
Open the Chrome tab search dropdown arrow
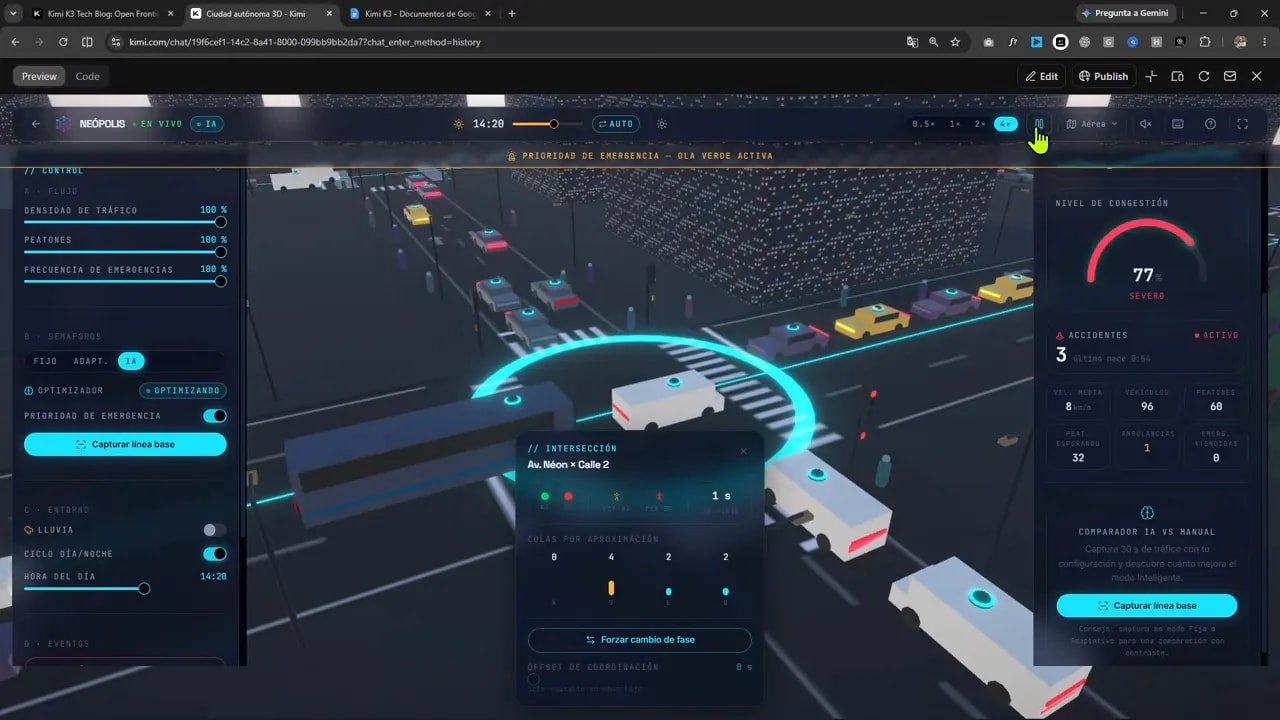point(12,13)
